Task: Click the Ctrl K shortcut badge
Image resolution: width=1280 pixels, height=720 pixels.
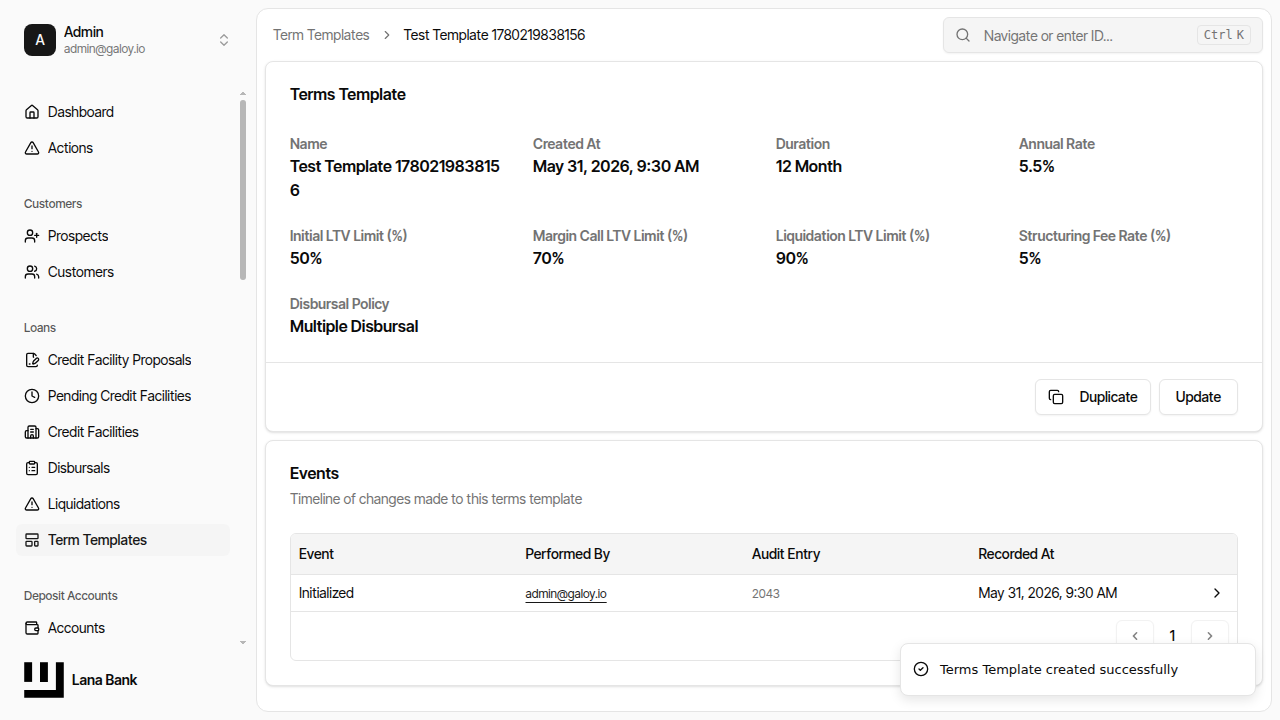Action: (1224, 35)
